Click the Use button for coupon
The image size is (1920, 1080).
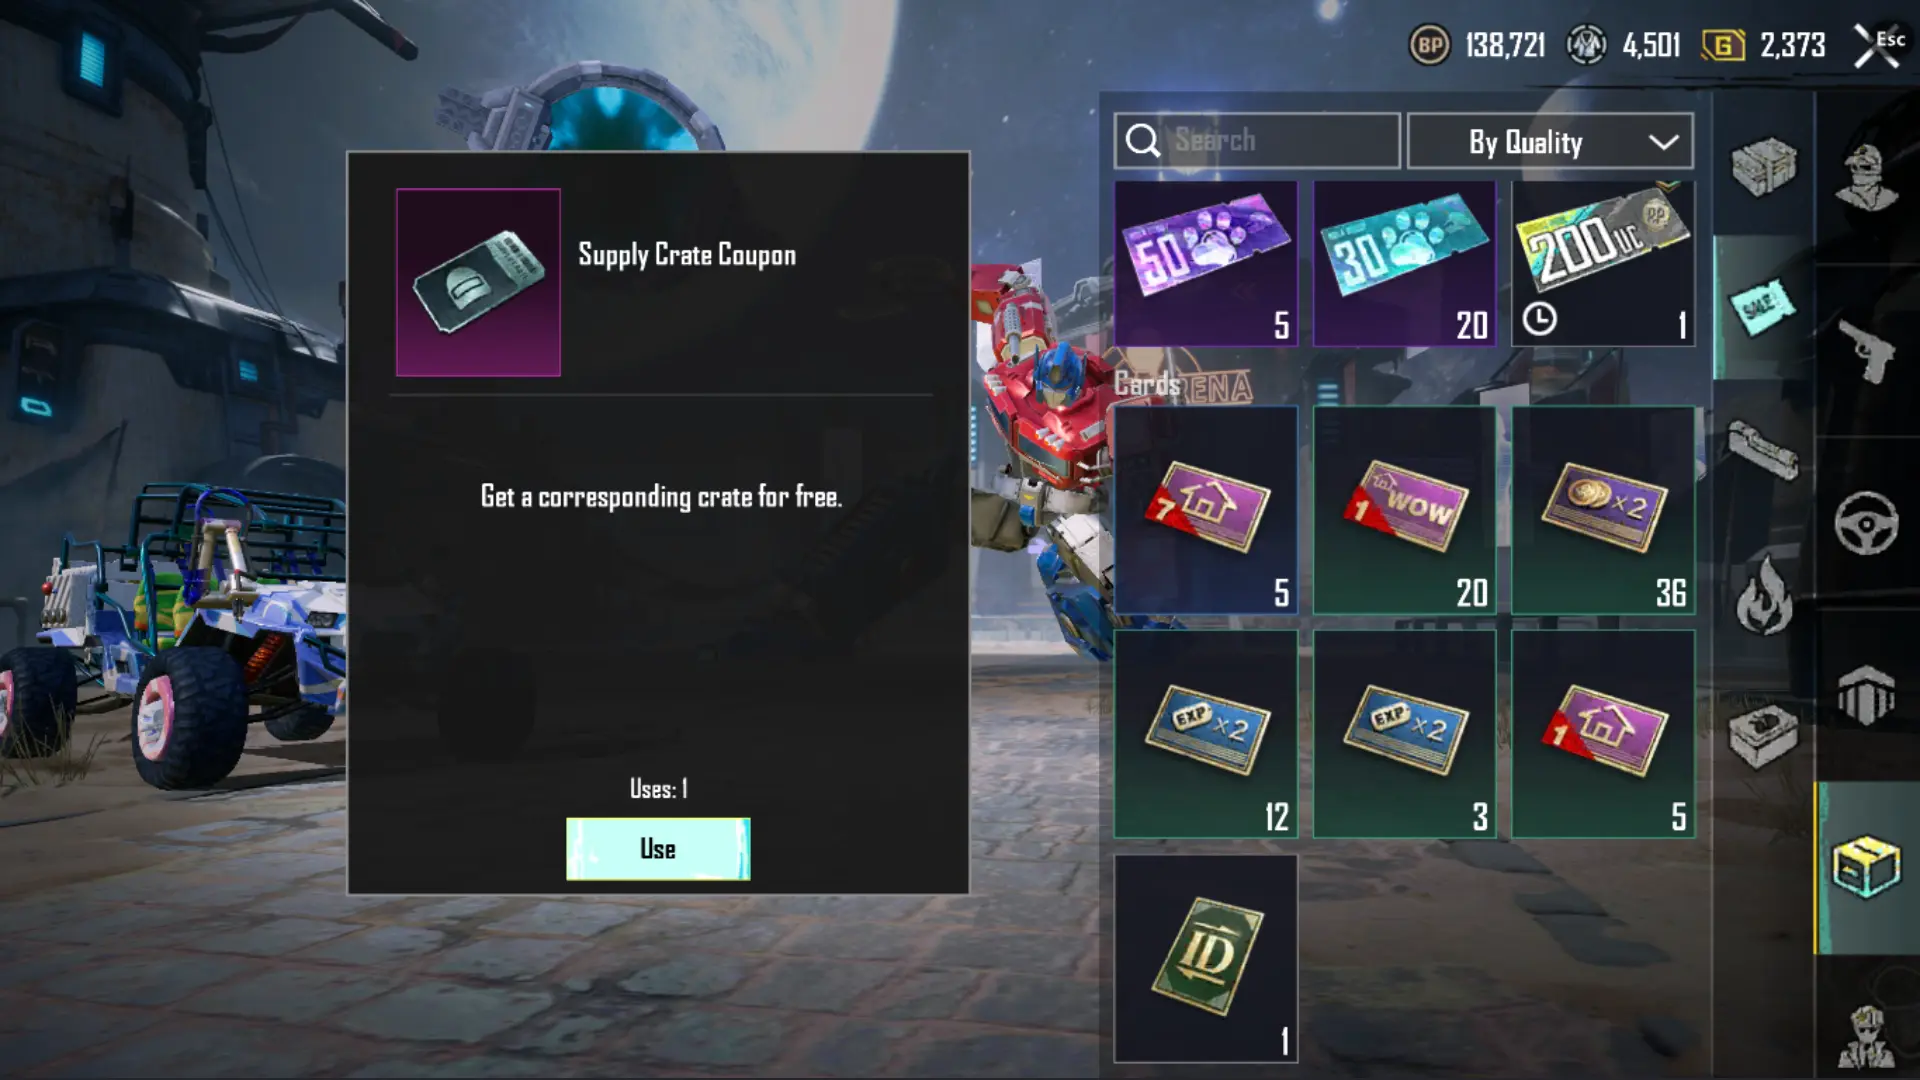click(658, 849)
